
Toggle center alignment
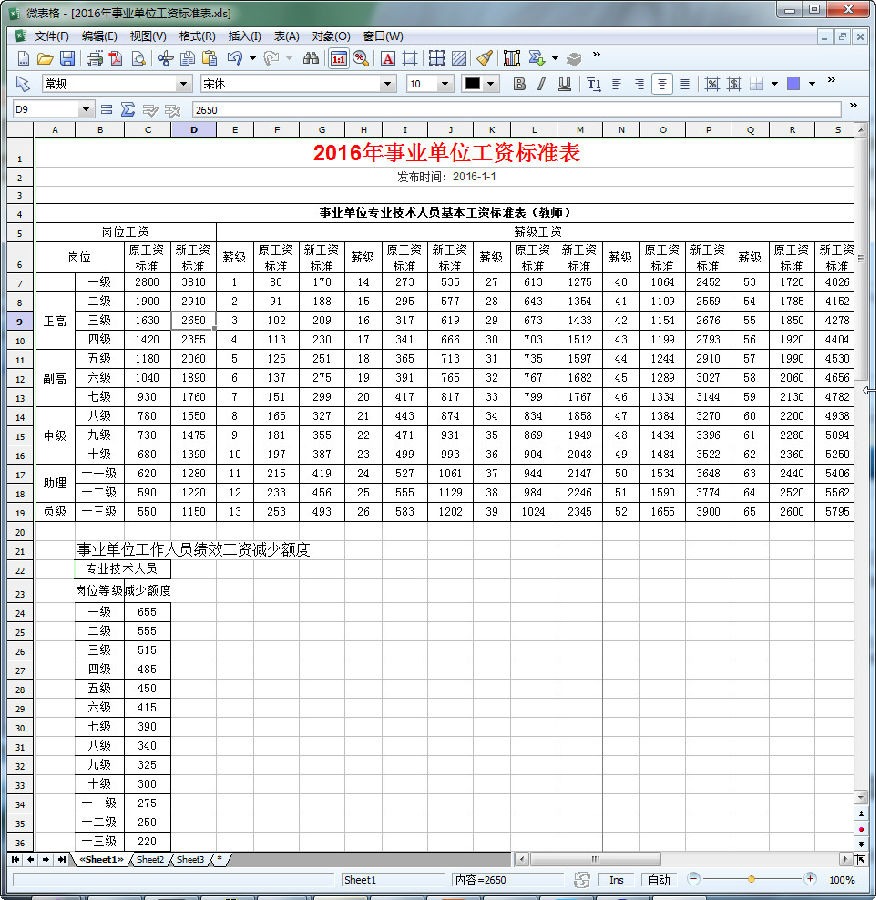[x=662, y=84]
